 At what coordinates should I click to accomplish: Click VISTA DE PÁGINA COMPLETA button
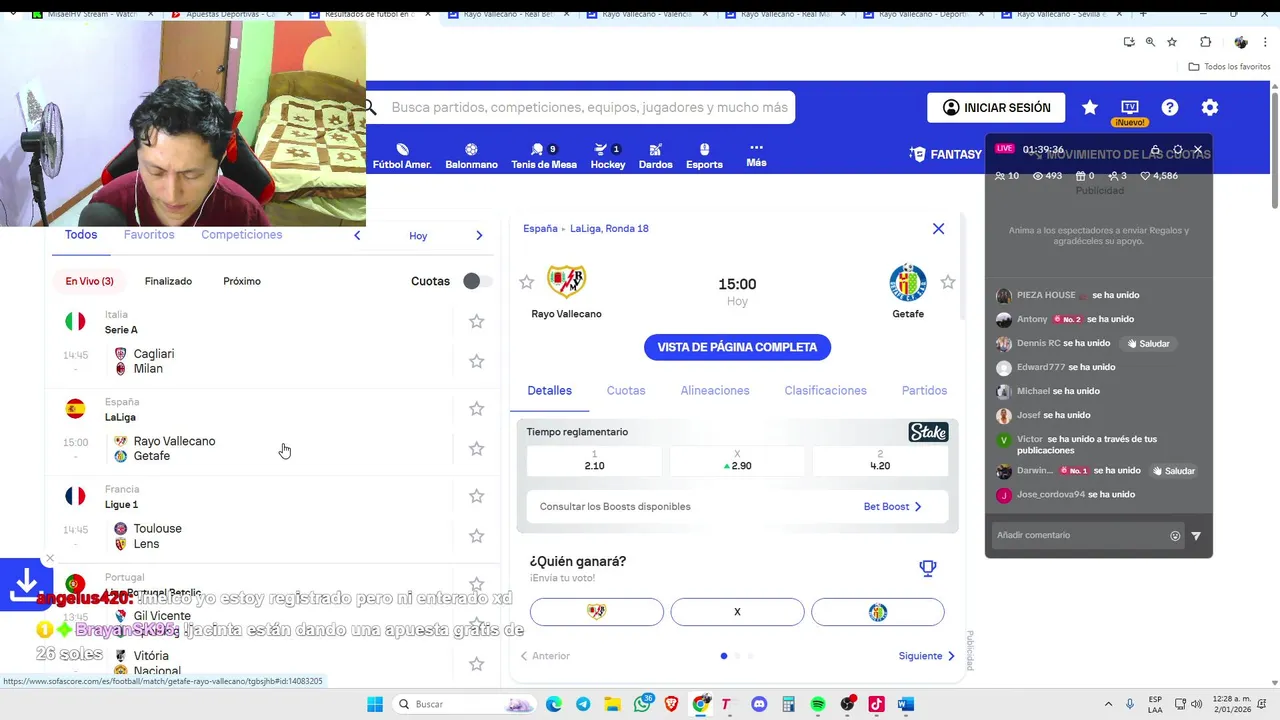pyautogui.click(x=737, y=347)
